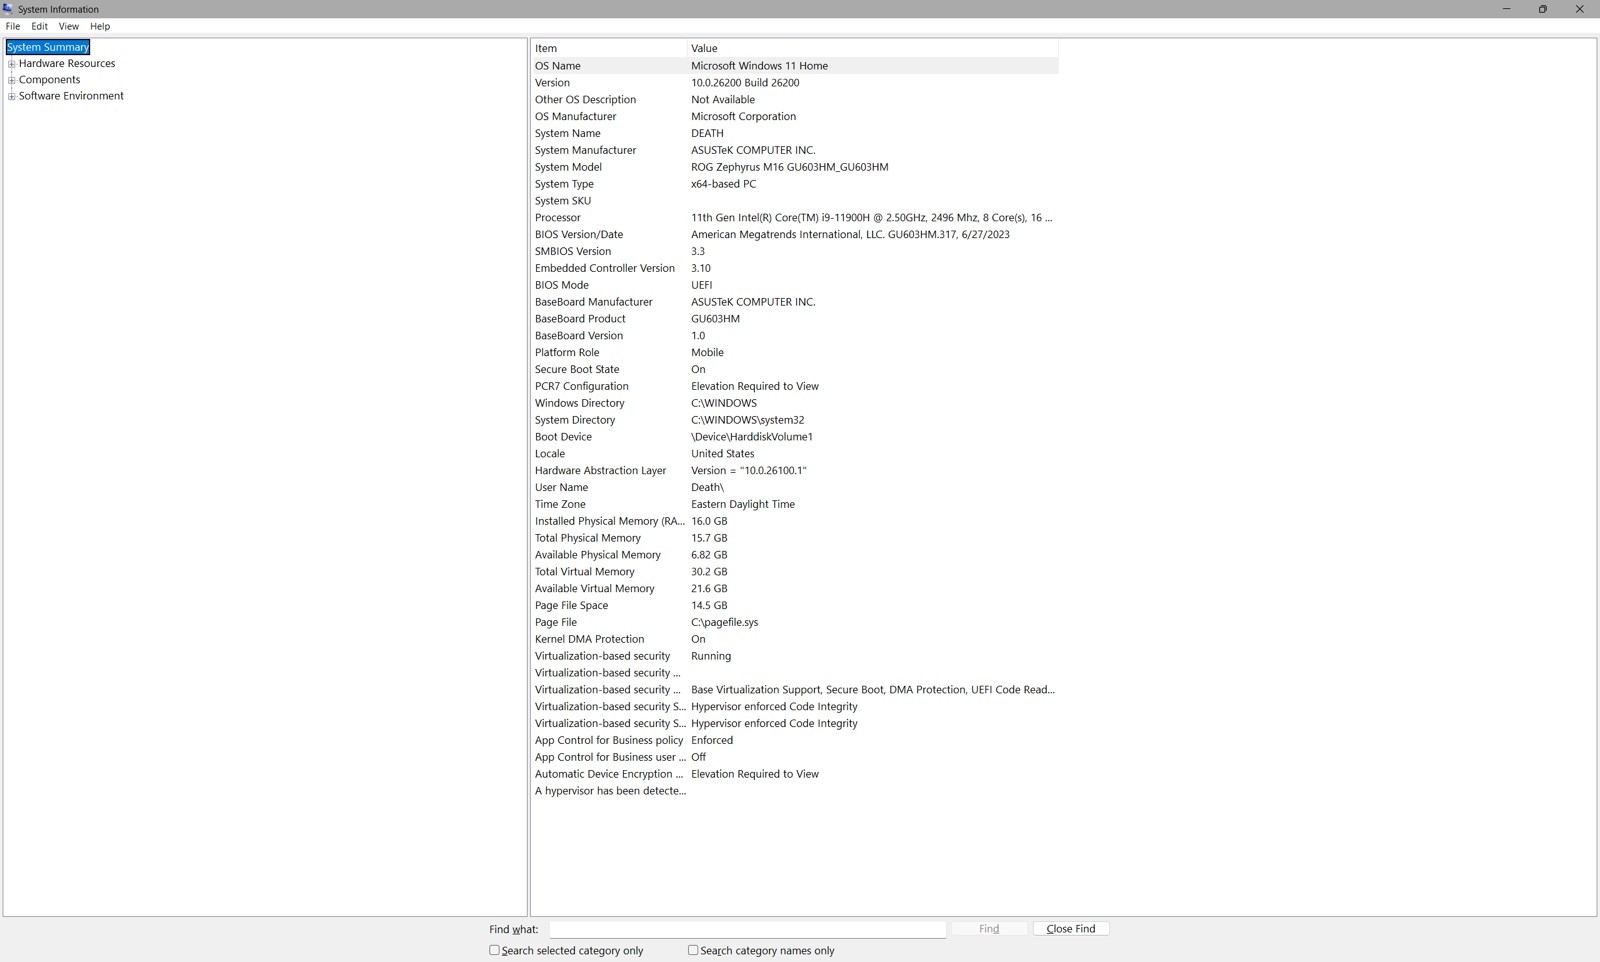The height and width of the screenshot is (962, 1600).
Task: Click the Find what input field
Action: tap(747, 929)
